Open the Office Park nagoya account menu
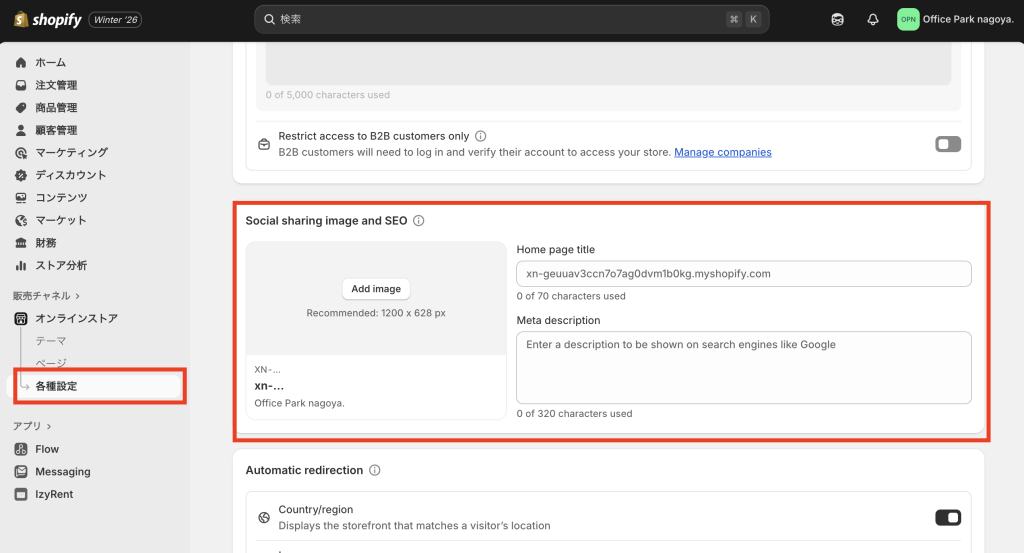 coord(954,19)
